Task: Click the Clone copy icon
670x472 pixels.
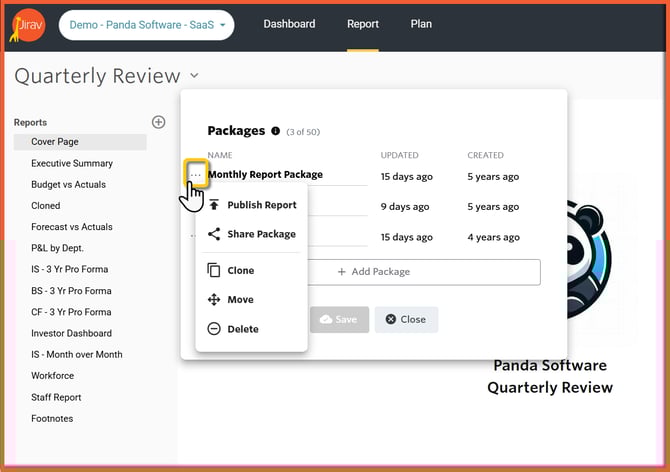Action: pos(214,270)
